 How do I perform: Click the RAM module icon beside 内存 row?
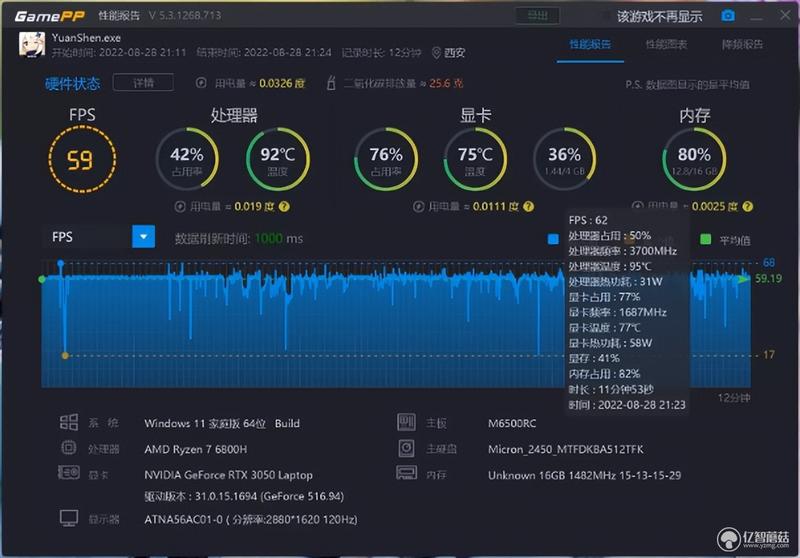[x=407, y=473]
